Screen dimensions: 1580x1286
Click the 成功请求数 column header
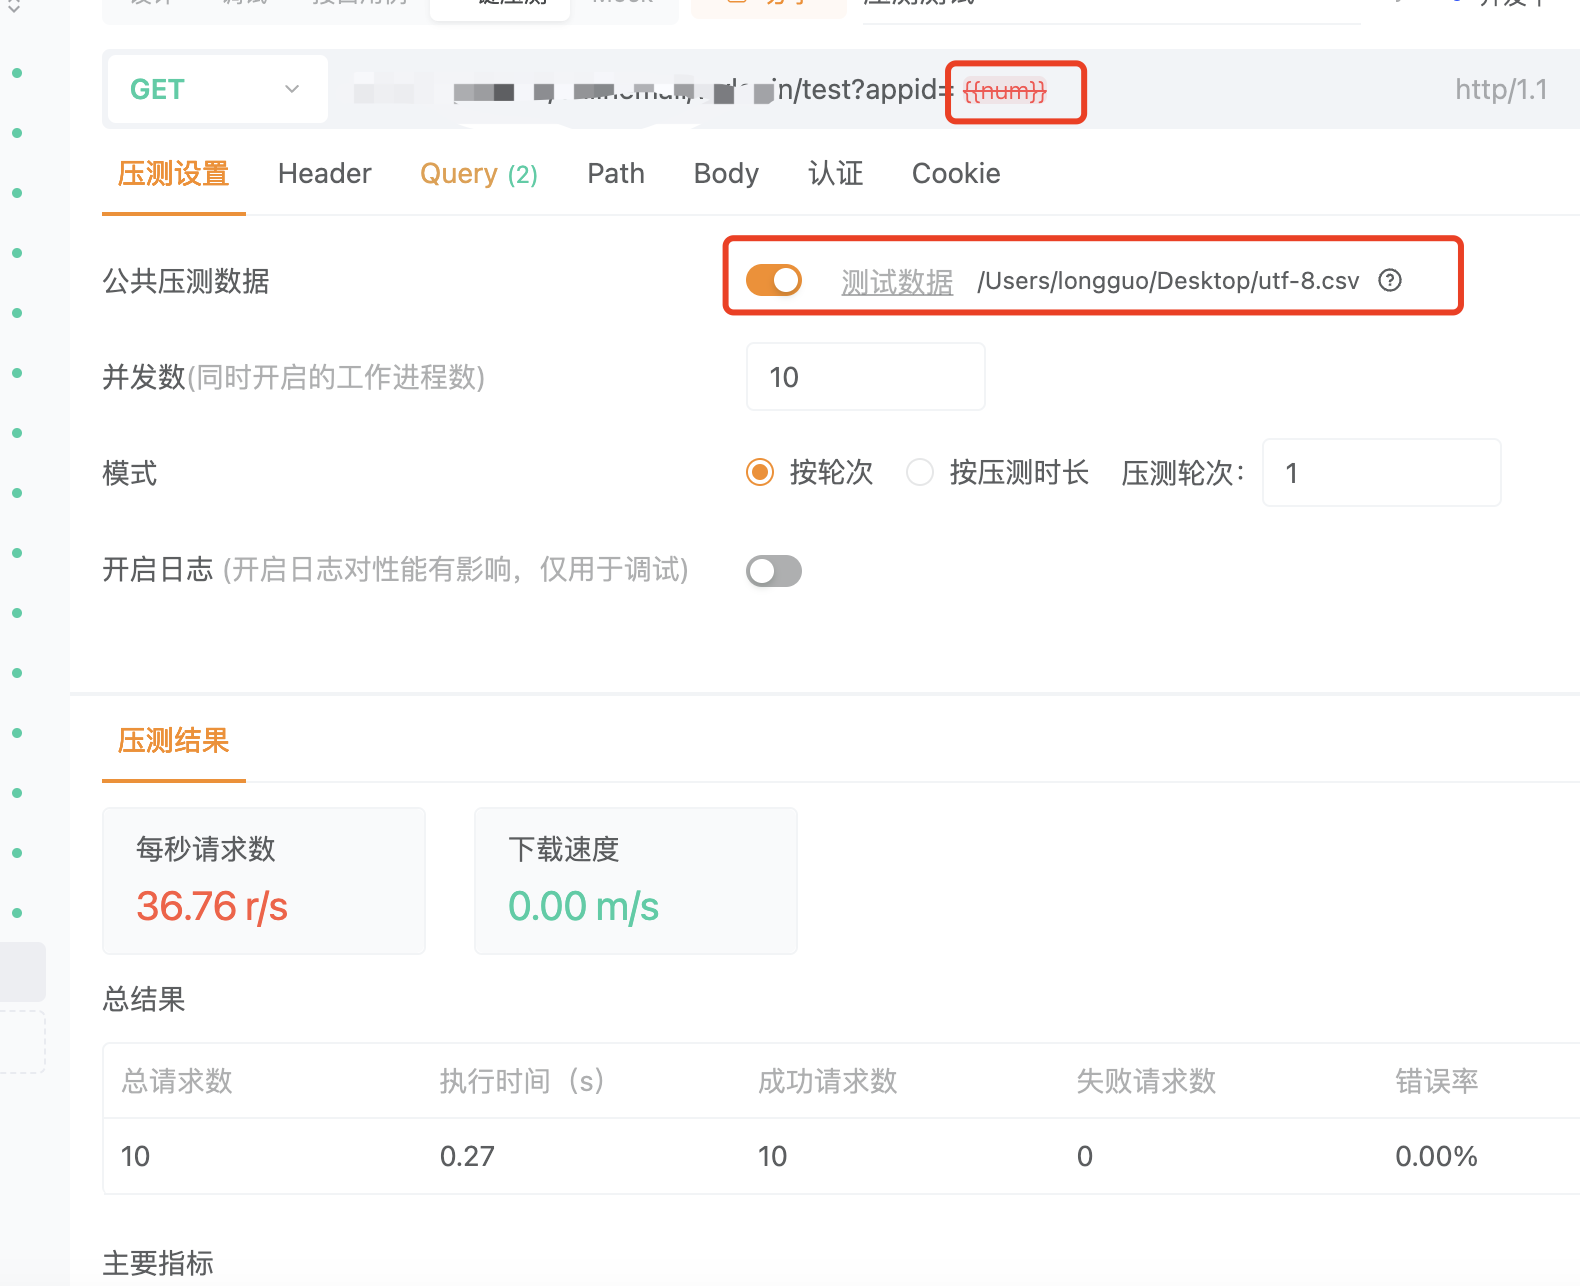point(828,1081)
